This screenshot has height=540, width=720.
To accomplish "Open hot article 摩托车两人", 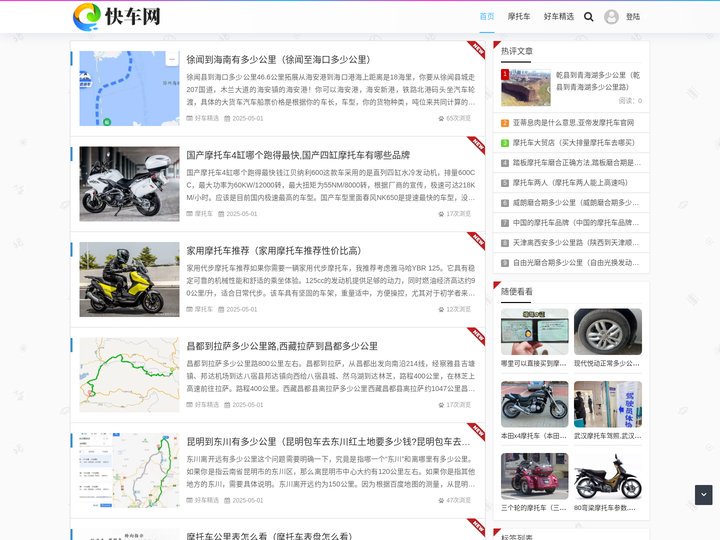I will click(570, 183).
